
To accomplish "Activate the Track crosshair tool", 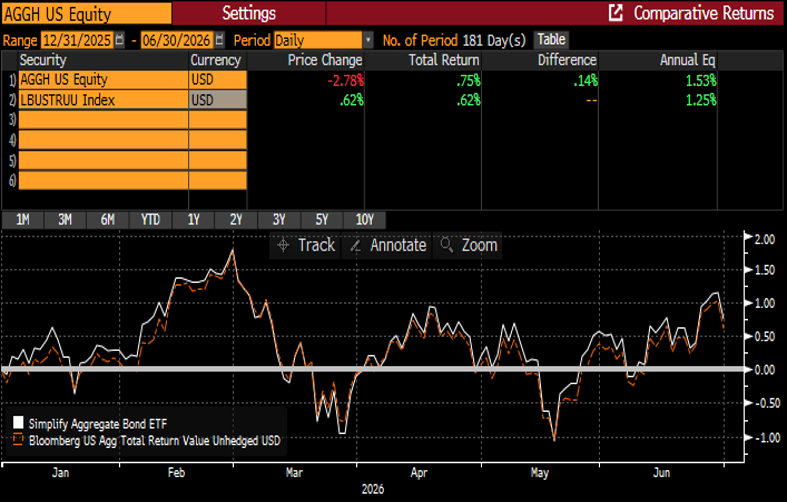I will [x=283, y=245].
